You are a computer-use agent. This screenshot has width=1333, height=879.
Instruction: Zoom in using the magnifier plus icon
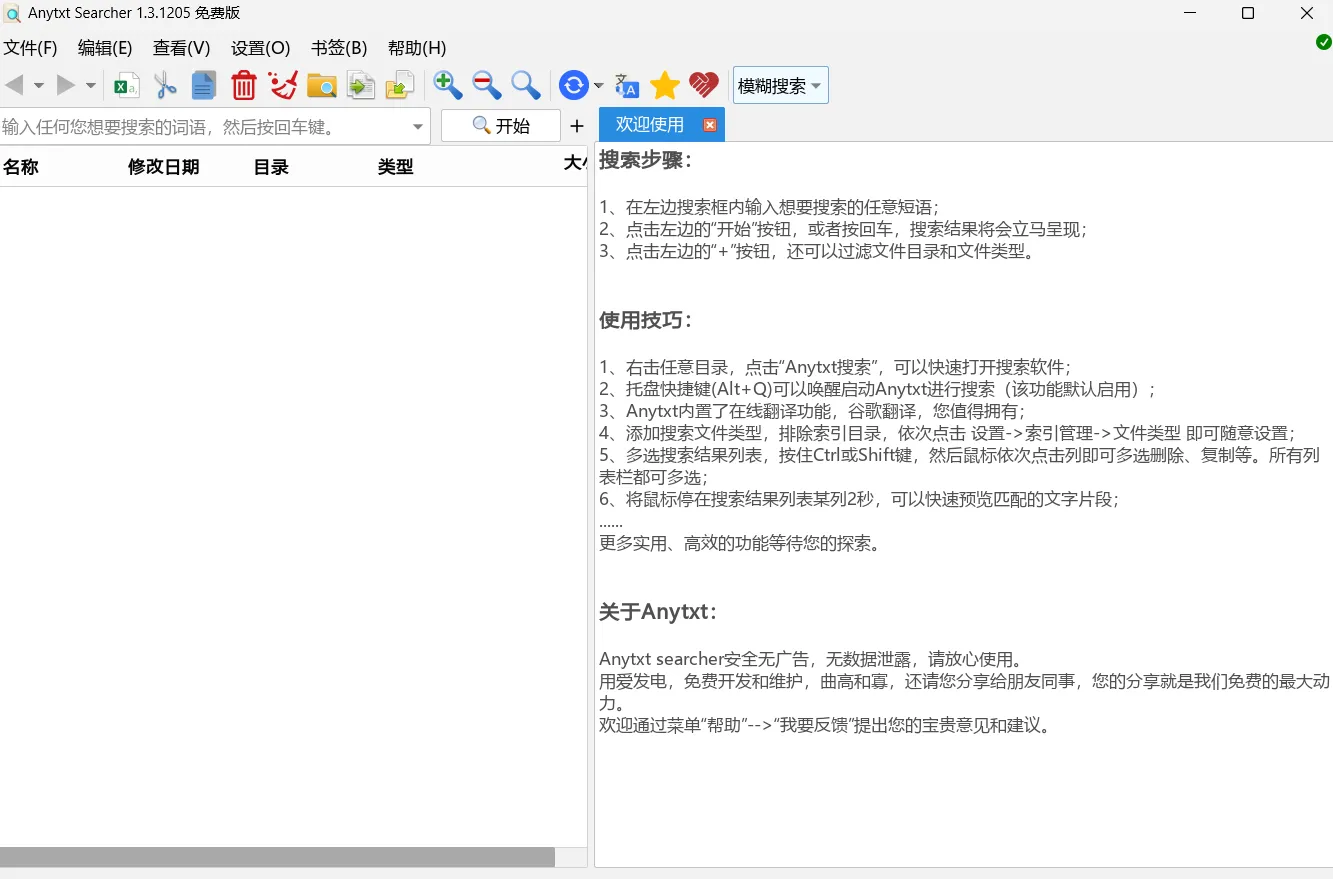447,85
